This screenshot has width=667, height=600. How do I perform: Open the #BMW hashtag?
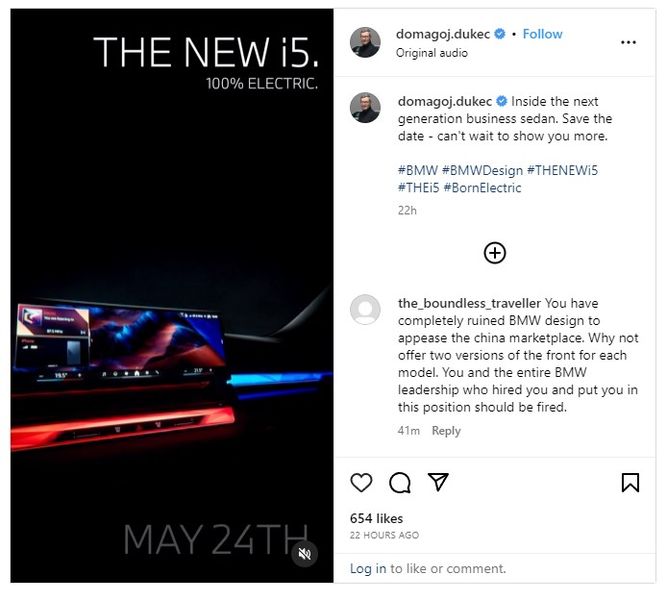[x=418, y=170]
